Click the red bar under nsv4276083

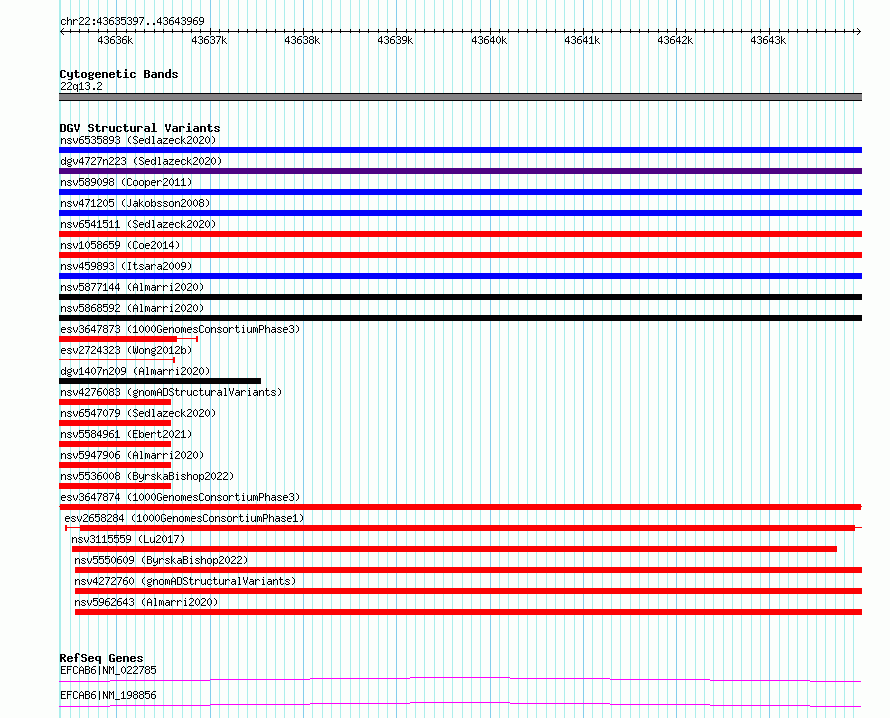pyautogui.click(x=115, y=402)
